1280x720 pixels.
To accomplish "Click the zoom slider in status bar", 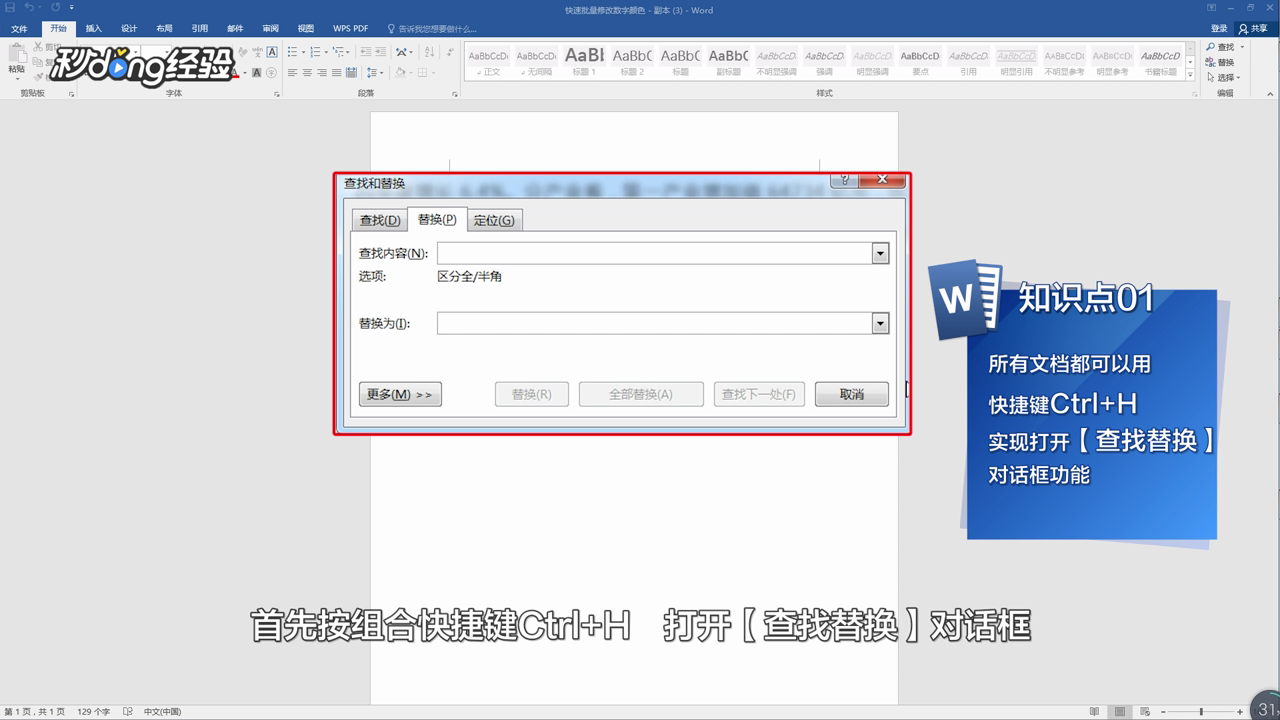I will coord(1200,711).
